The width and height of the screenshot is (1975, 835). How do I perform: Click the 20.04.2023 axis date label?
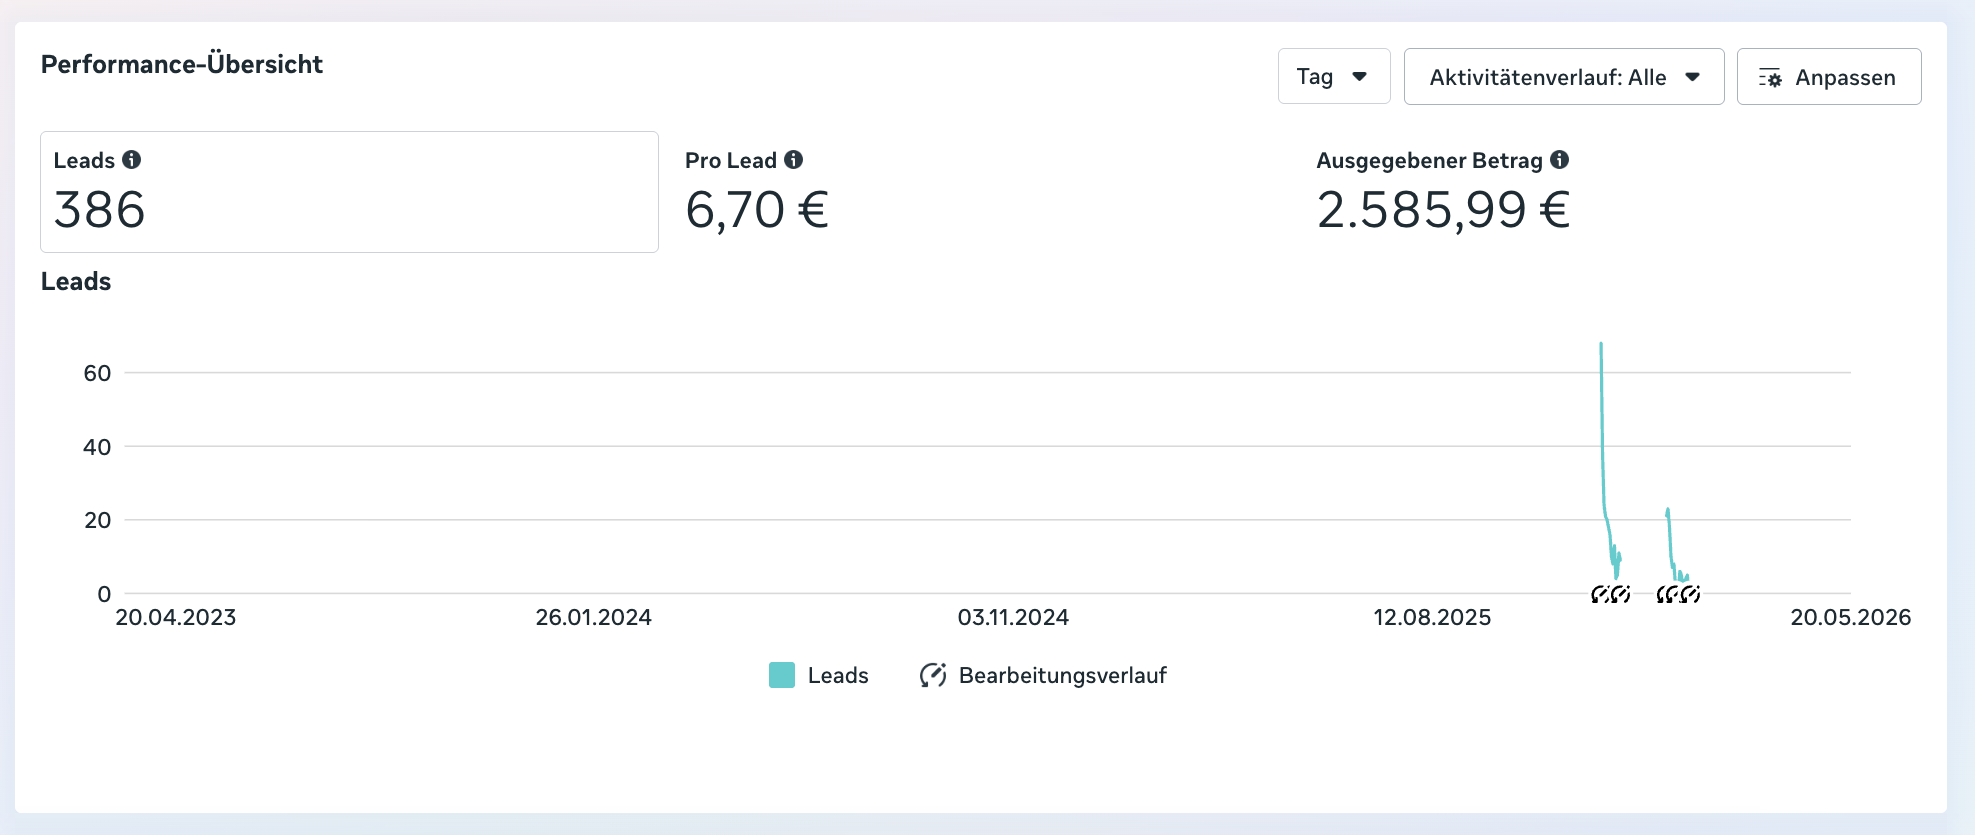(x=176, y=617)
